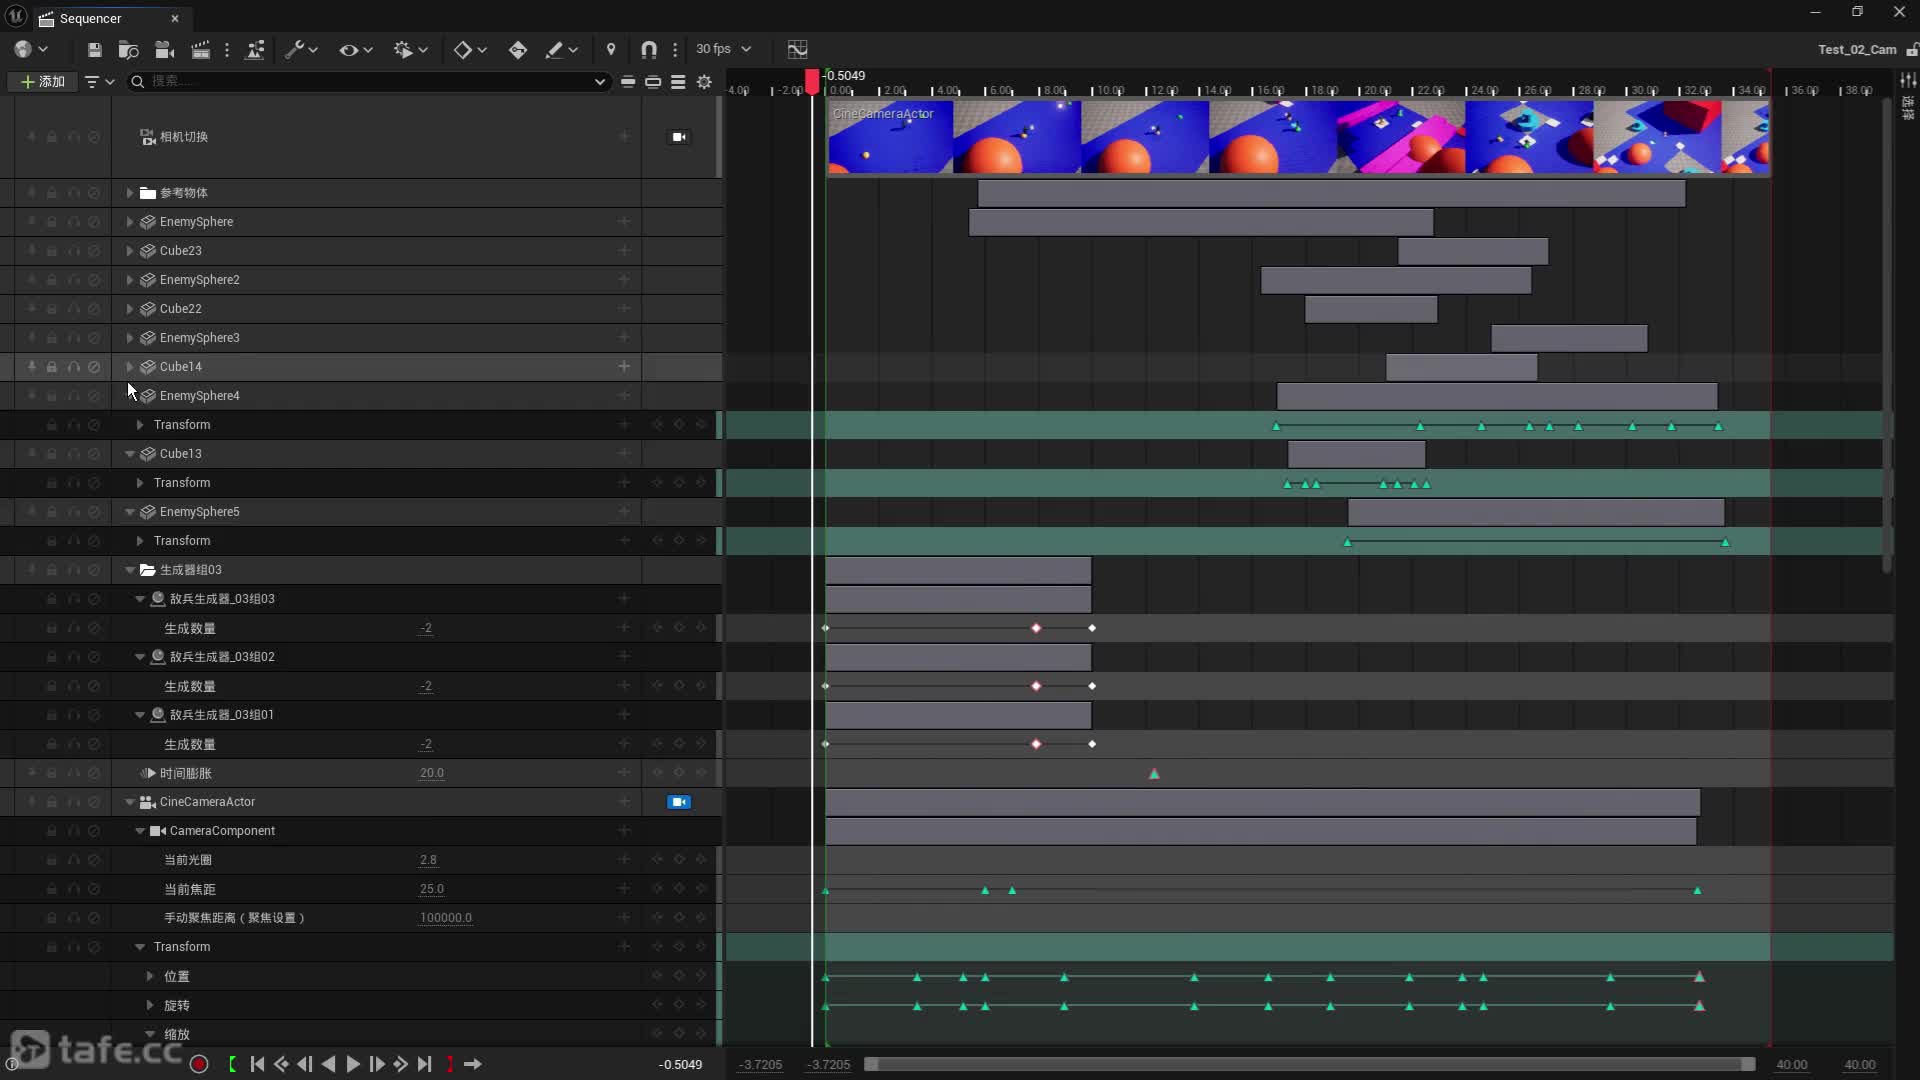
Task: Collapse the CameraComponent track
Action: 140,831
